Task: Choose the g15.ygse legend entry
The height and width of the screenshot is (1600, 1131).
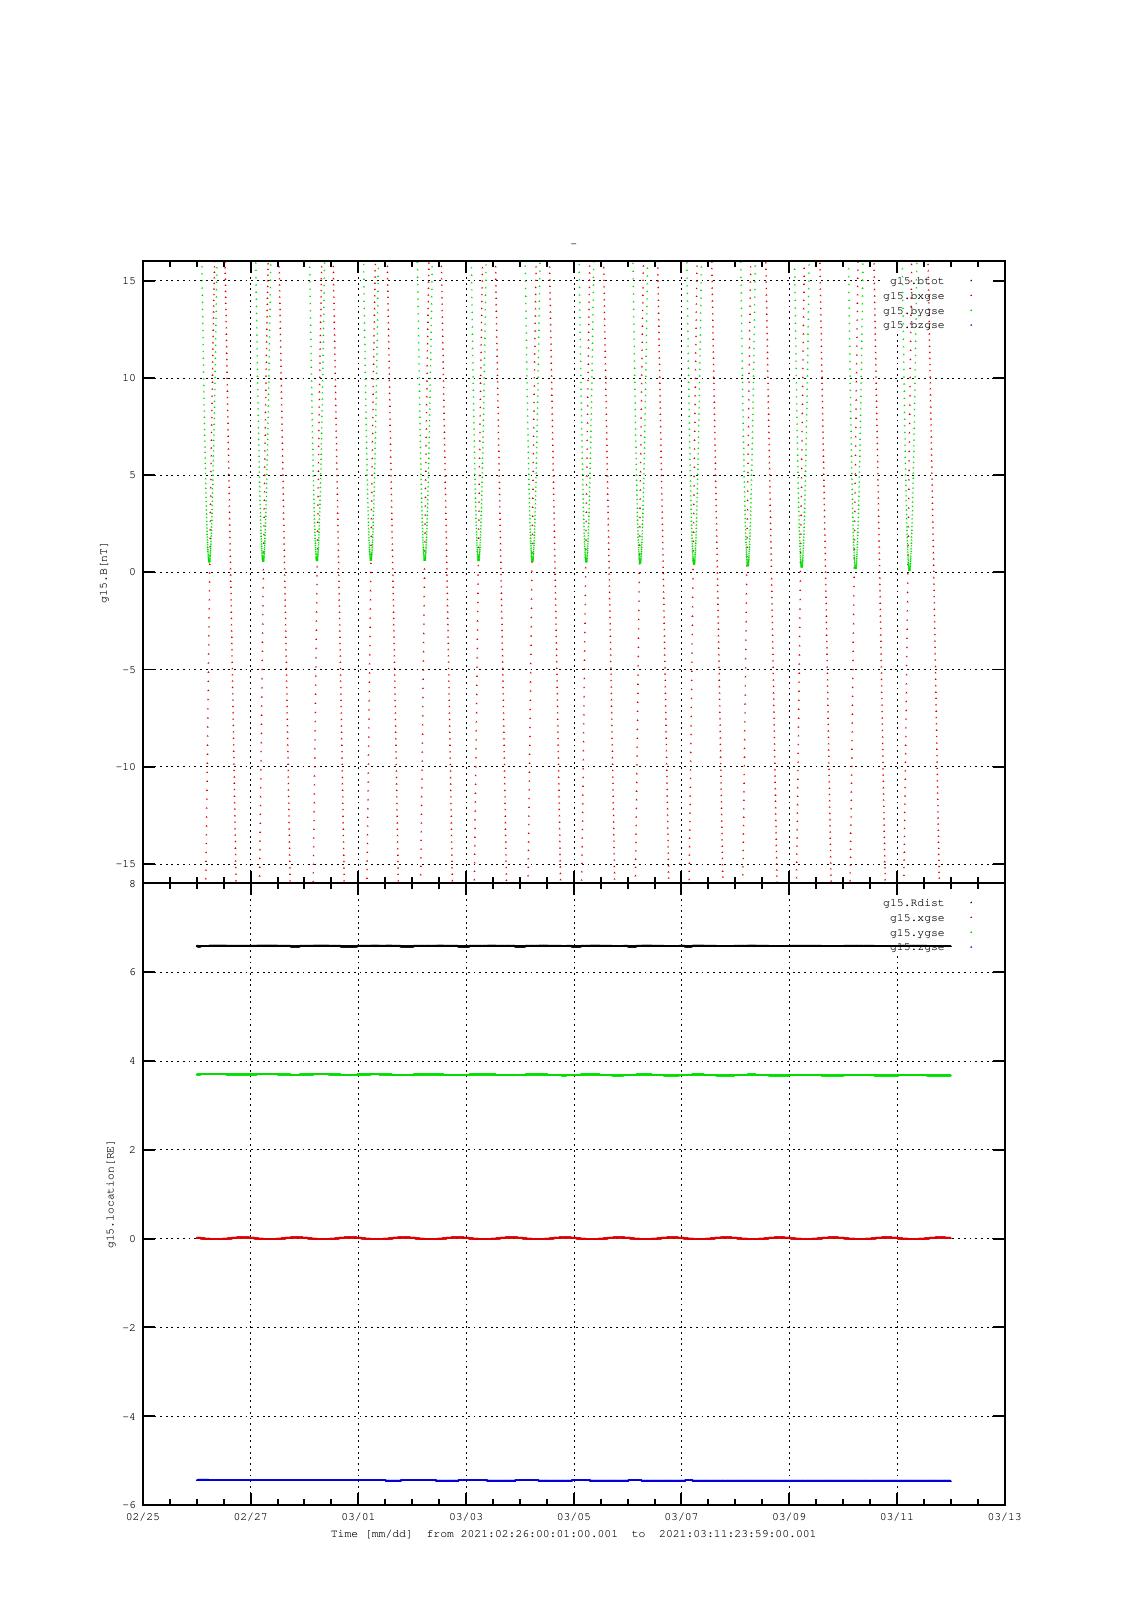Action: 916,933
